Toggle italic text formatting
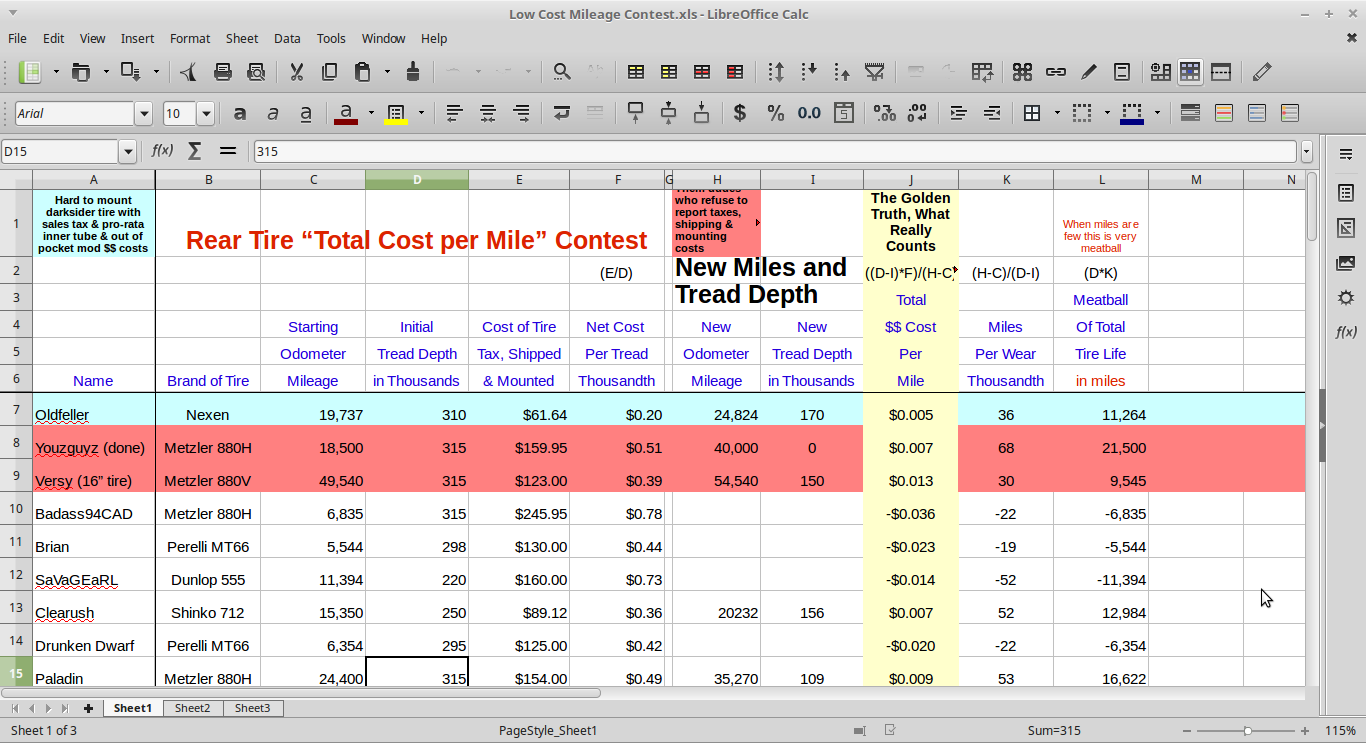 click(273, 113)
